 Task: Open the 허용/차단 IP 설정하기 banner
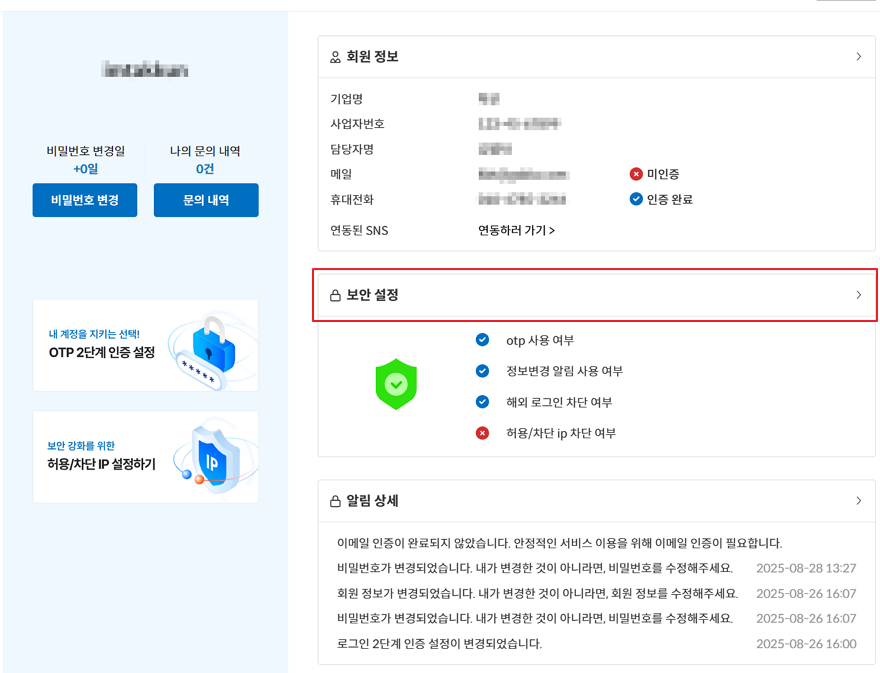pos(145,457)
